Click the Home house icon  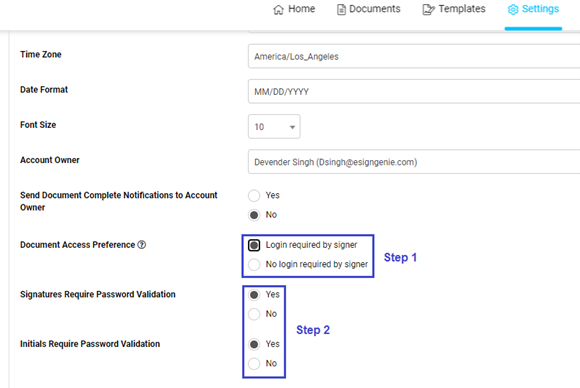point(278,9)
